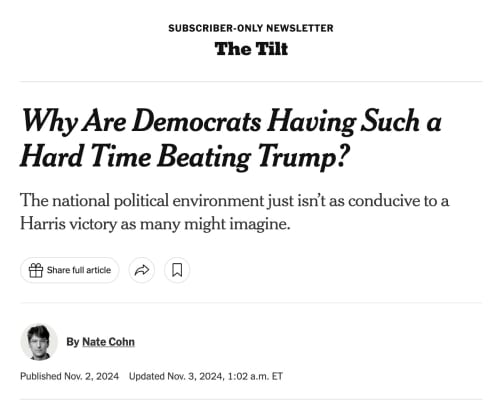The image size is (495, 400).
Task: Click the divider line above the byline
Action: (x=251, y=303)
